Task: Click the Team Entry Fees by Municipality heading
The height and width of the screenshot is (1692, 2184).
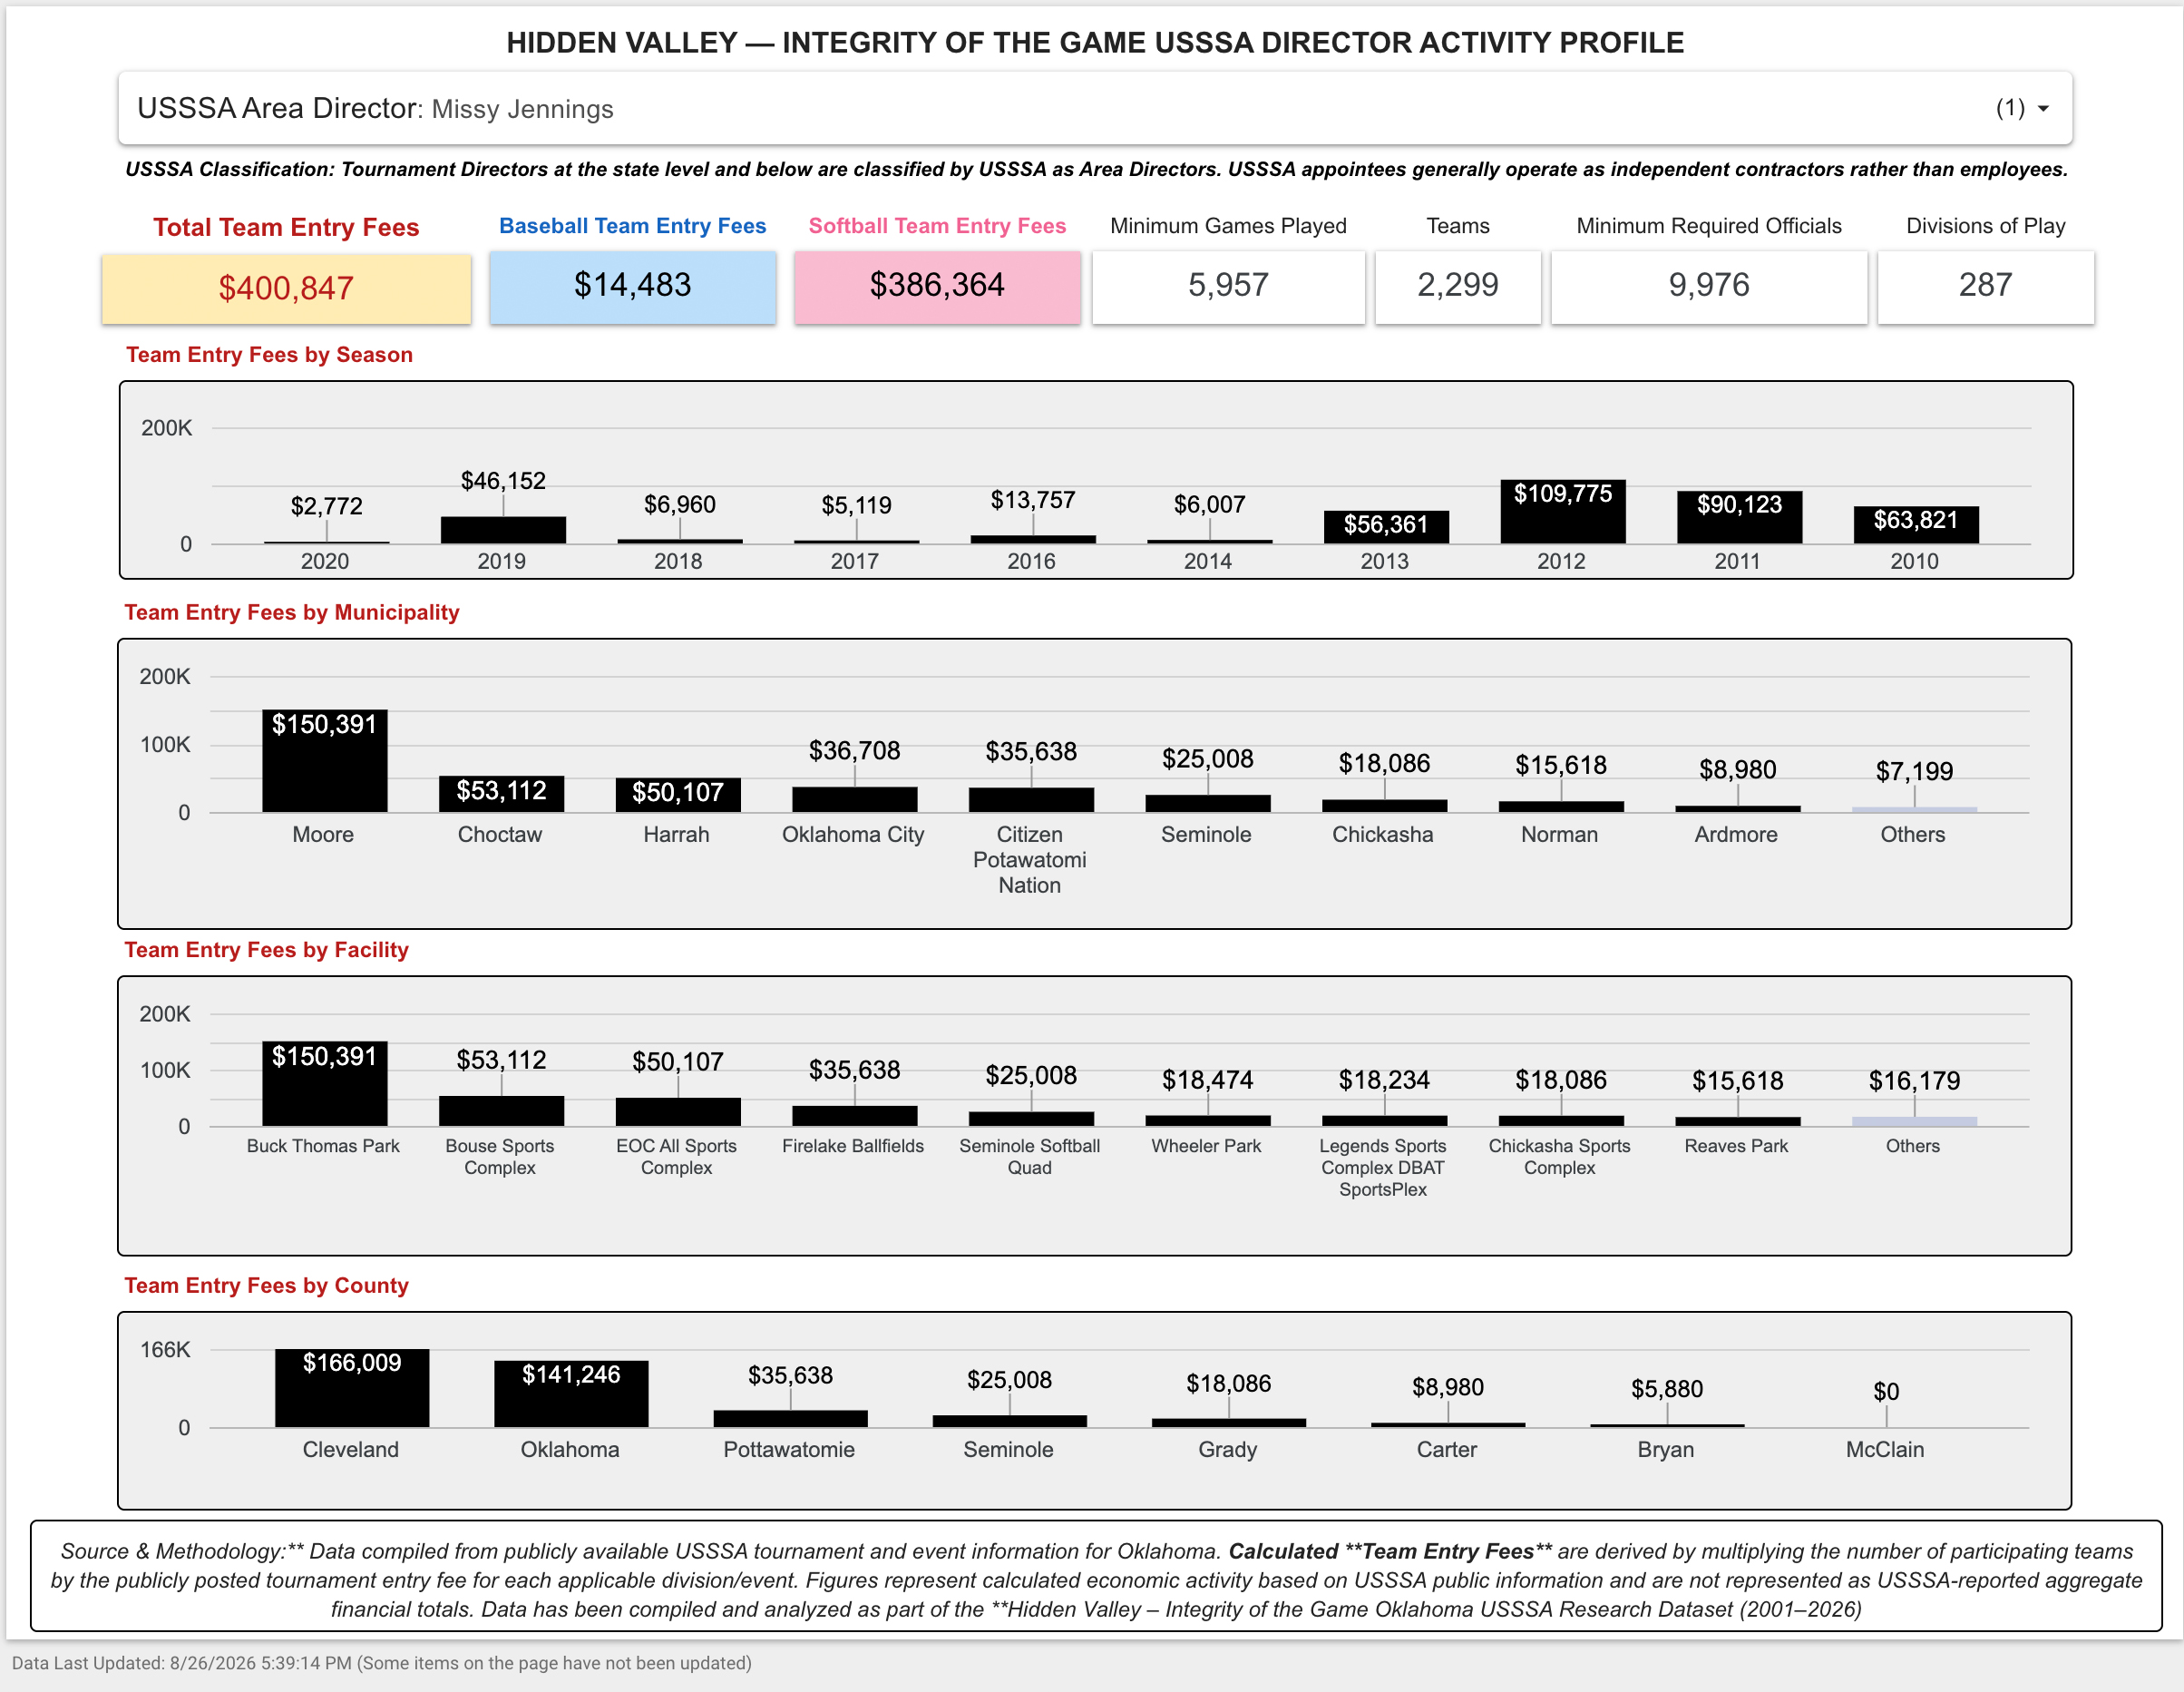Action: 292,613
